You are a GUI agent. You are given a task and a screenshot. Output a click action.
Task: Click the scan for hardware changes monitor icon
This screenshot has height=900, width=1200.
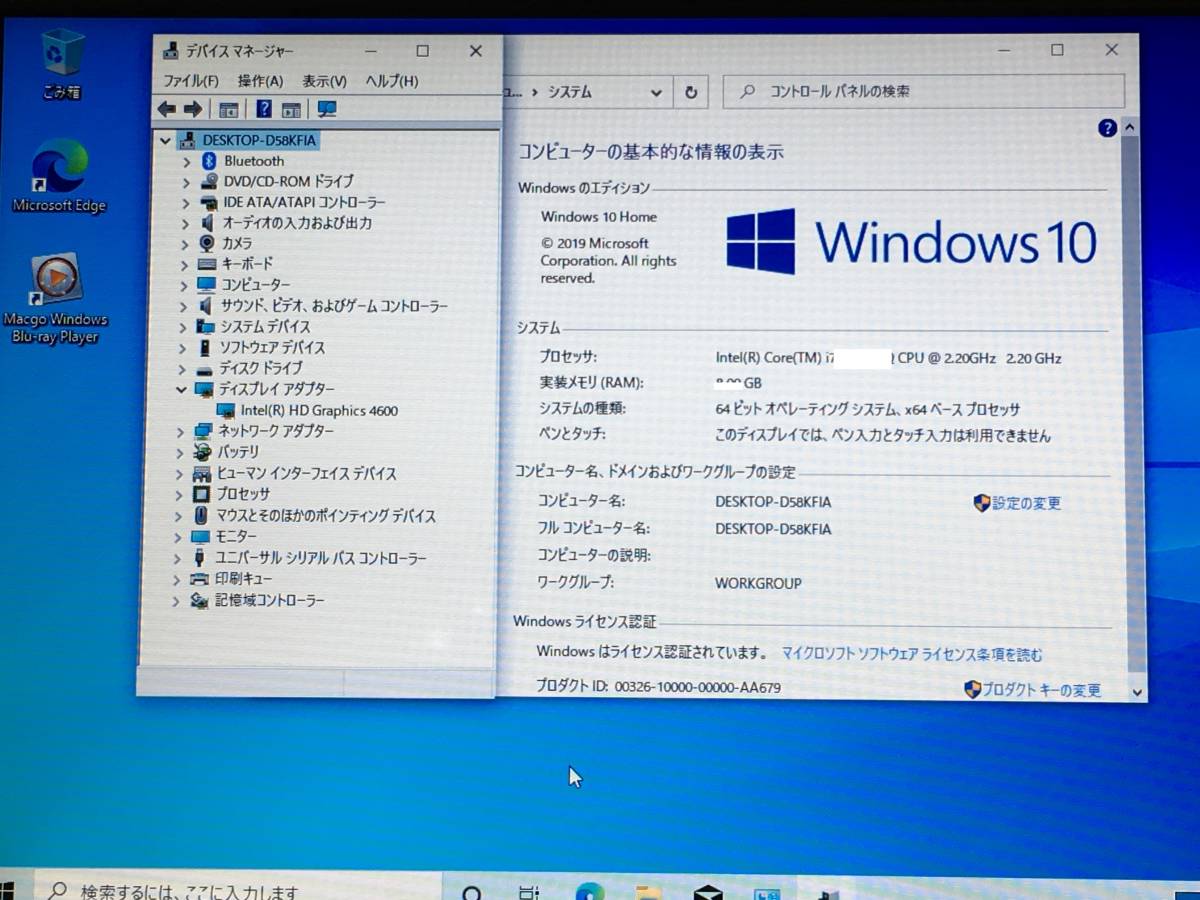326,110
